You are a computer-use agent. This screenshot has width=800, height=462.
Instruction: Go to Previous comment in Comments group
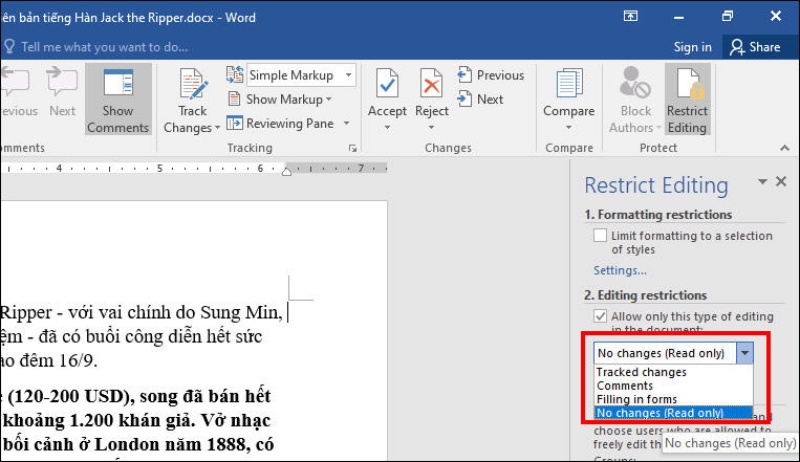point(19,92)
